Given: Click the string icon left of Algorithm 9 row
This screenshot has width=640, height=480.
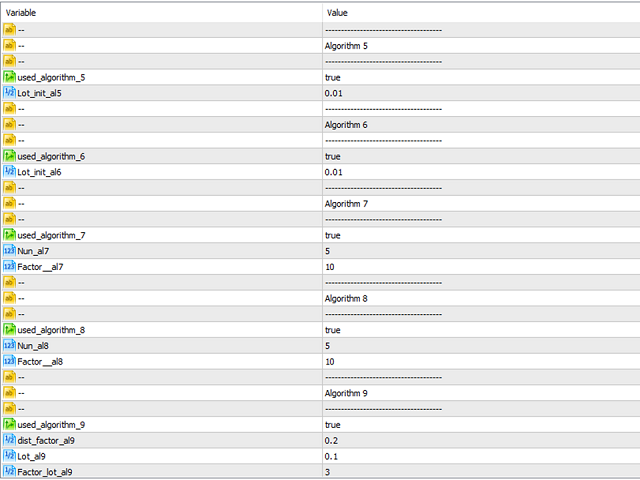Looking at the screenshot, I should pyautogui.click(x=9, y=393).
